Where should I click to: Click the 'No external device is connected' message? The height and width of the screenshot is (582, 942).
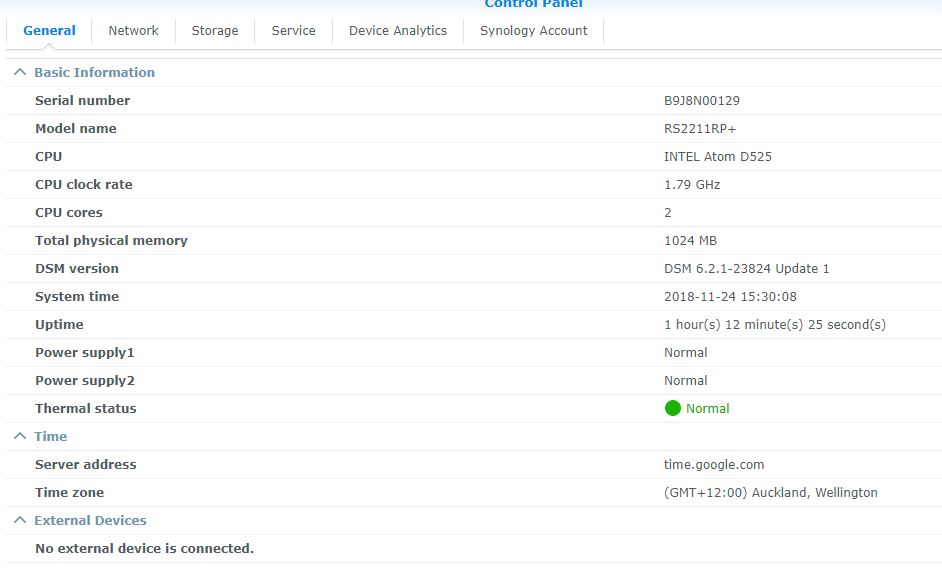(x=144, y=548)
